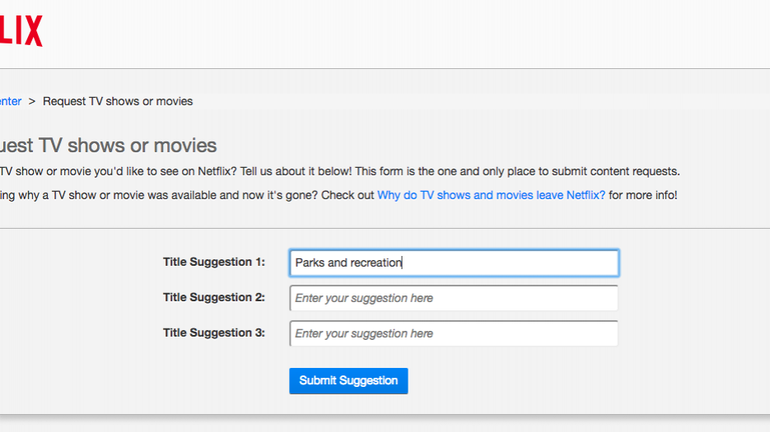Click the 'Title Suggestion 3:' label
The width and height of the screenshot is (770, 432).
(x=214, y=332)
